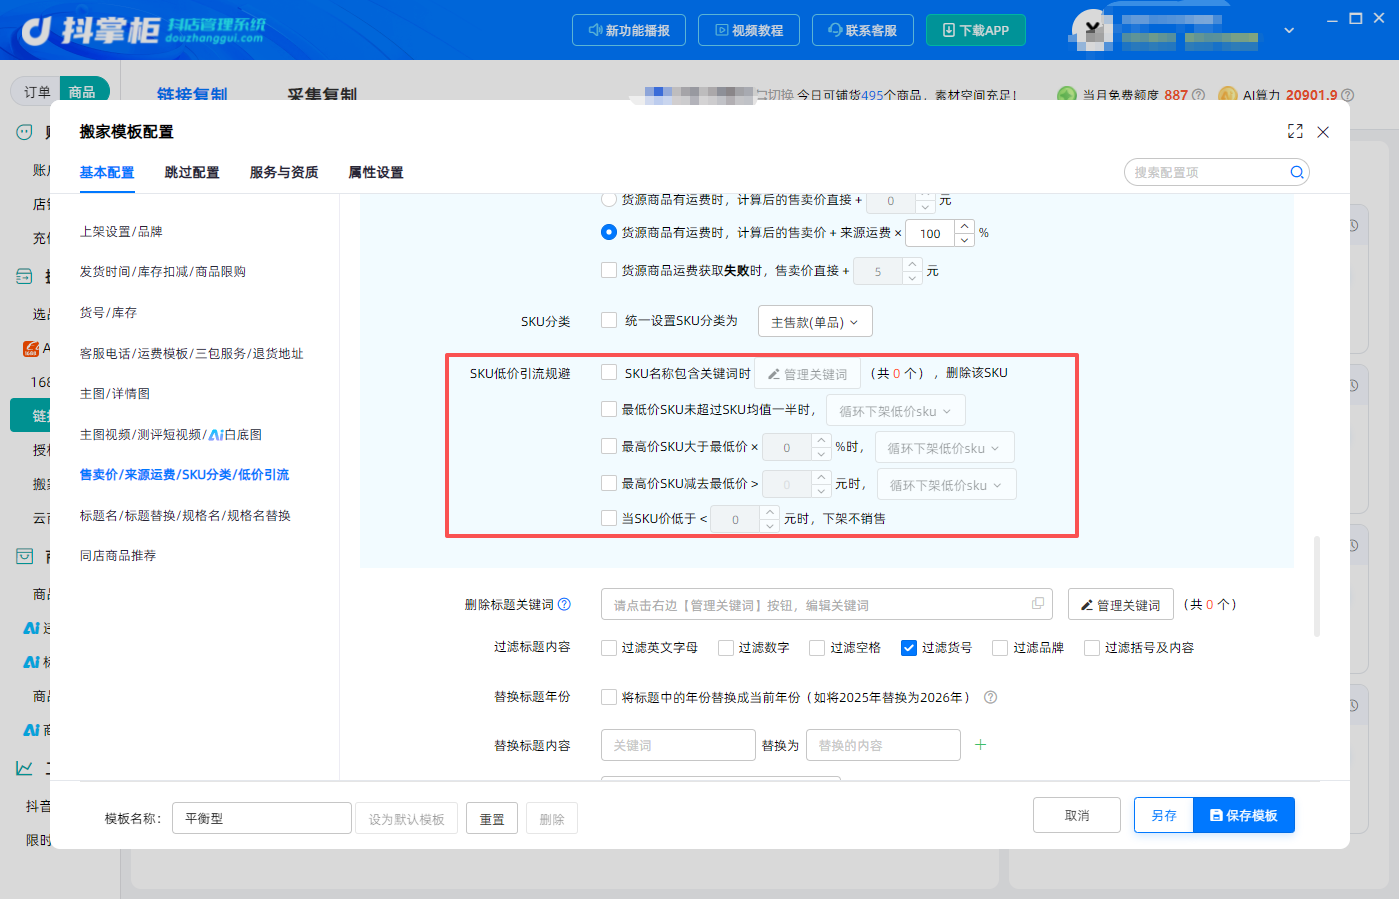The height and width of the screenshot is (899, 1399).
Task: Click the help icon beside 替换标题年份 option
Action: (x=990, y=697)
